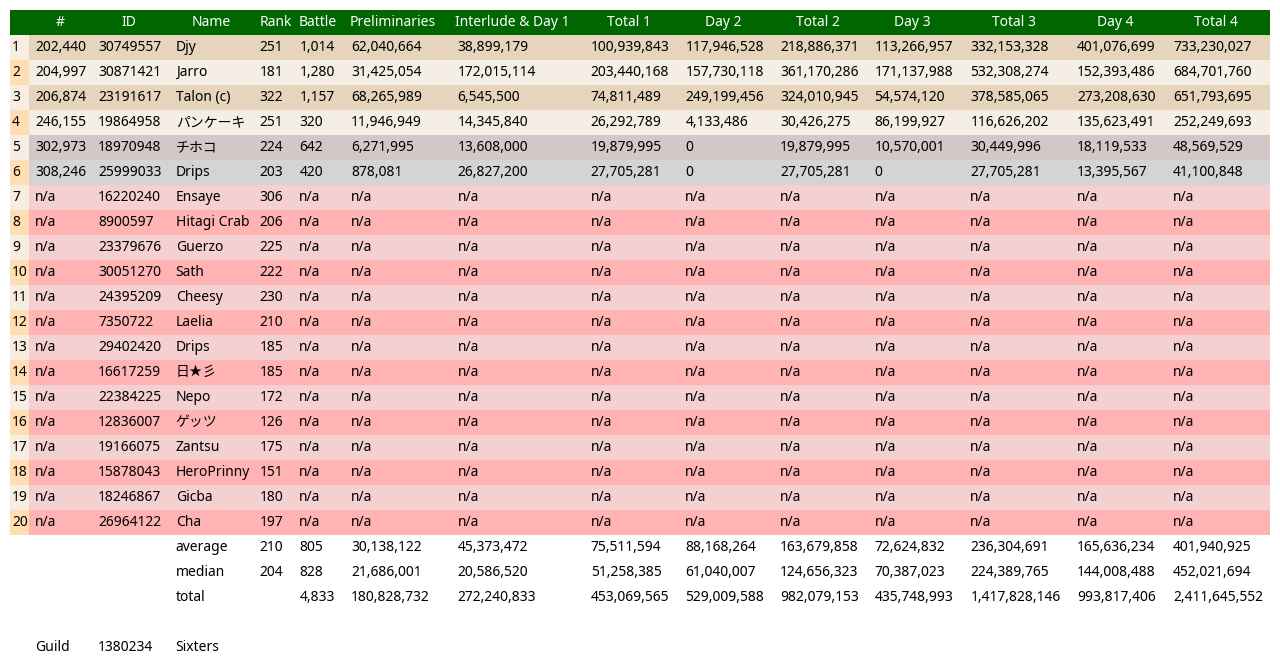
Task: Click the guild name 'Sixters'
Action: 197,646
